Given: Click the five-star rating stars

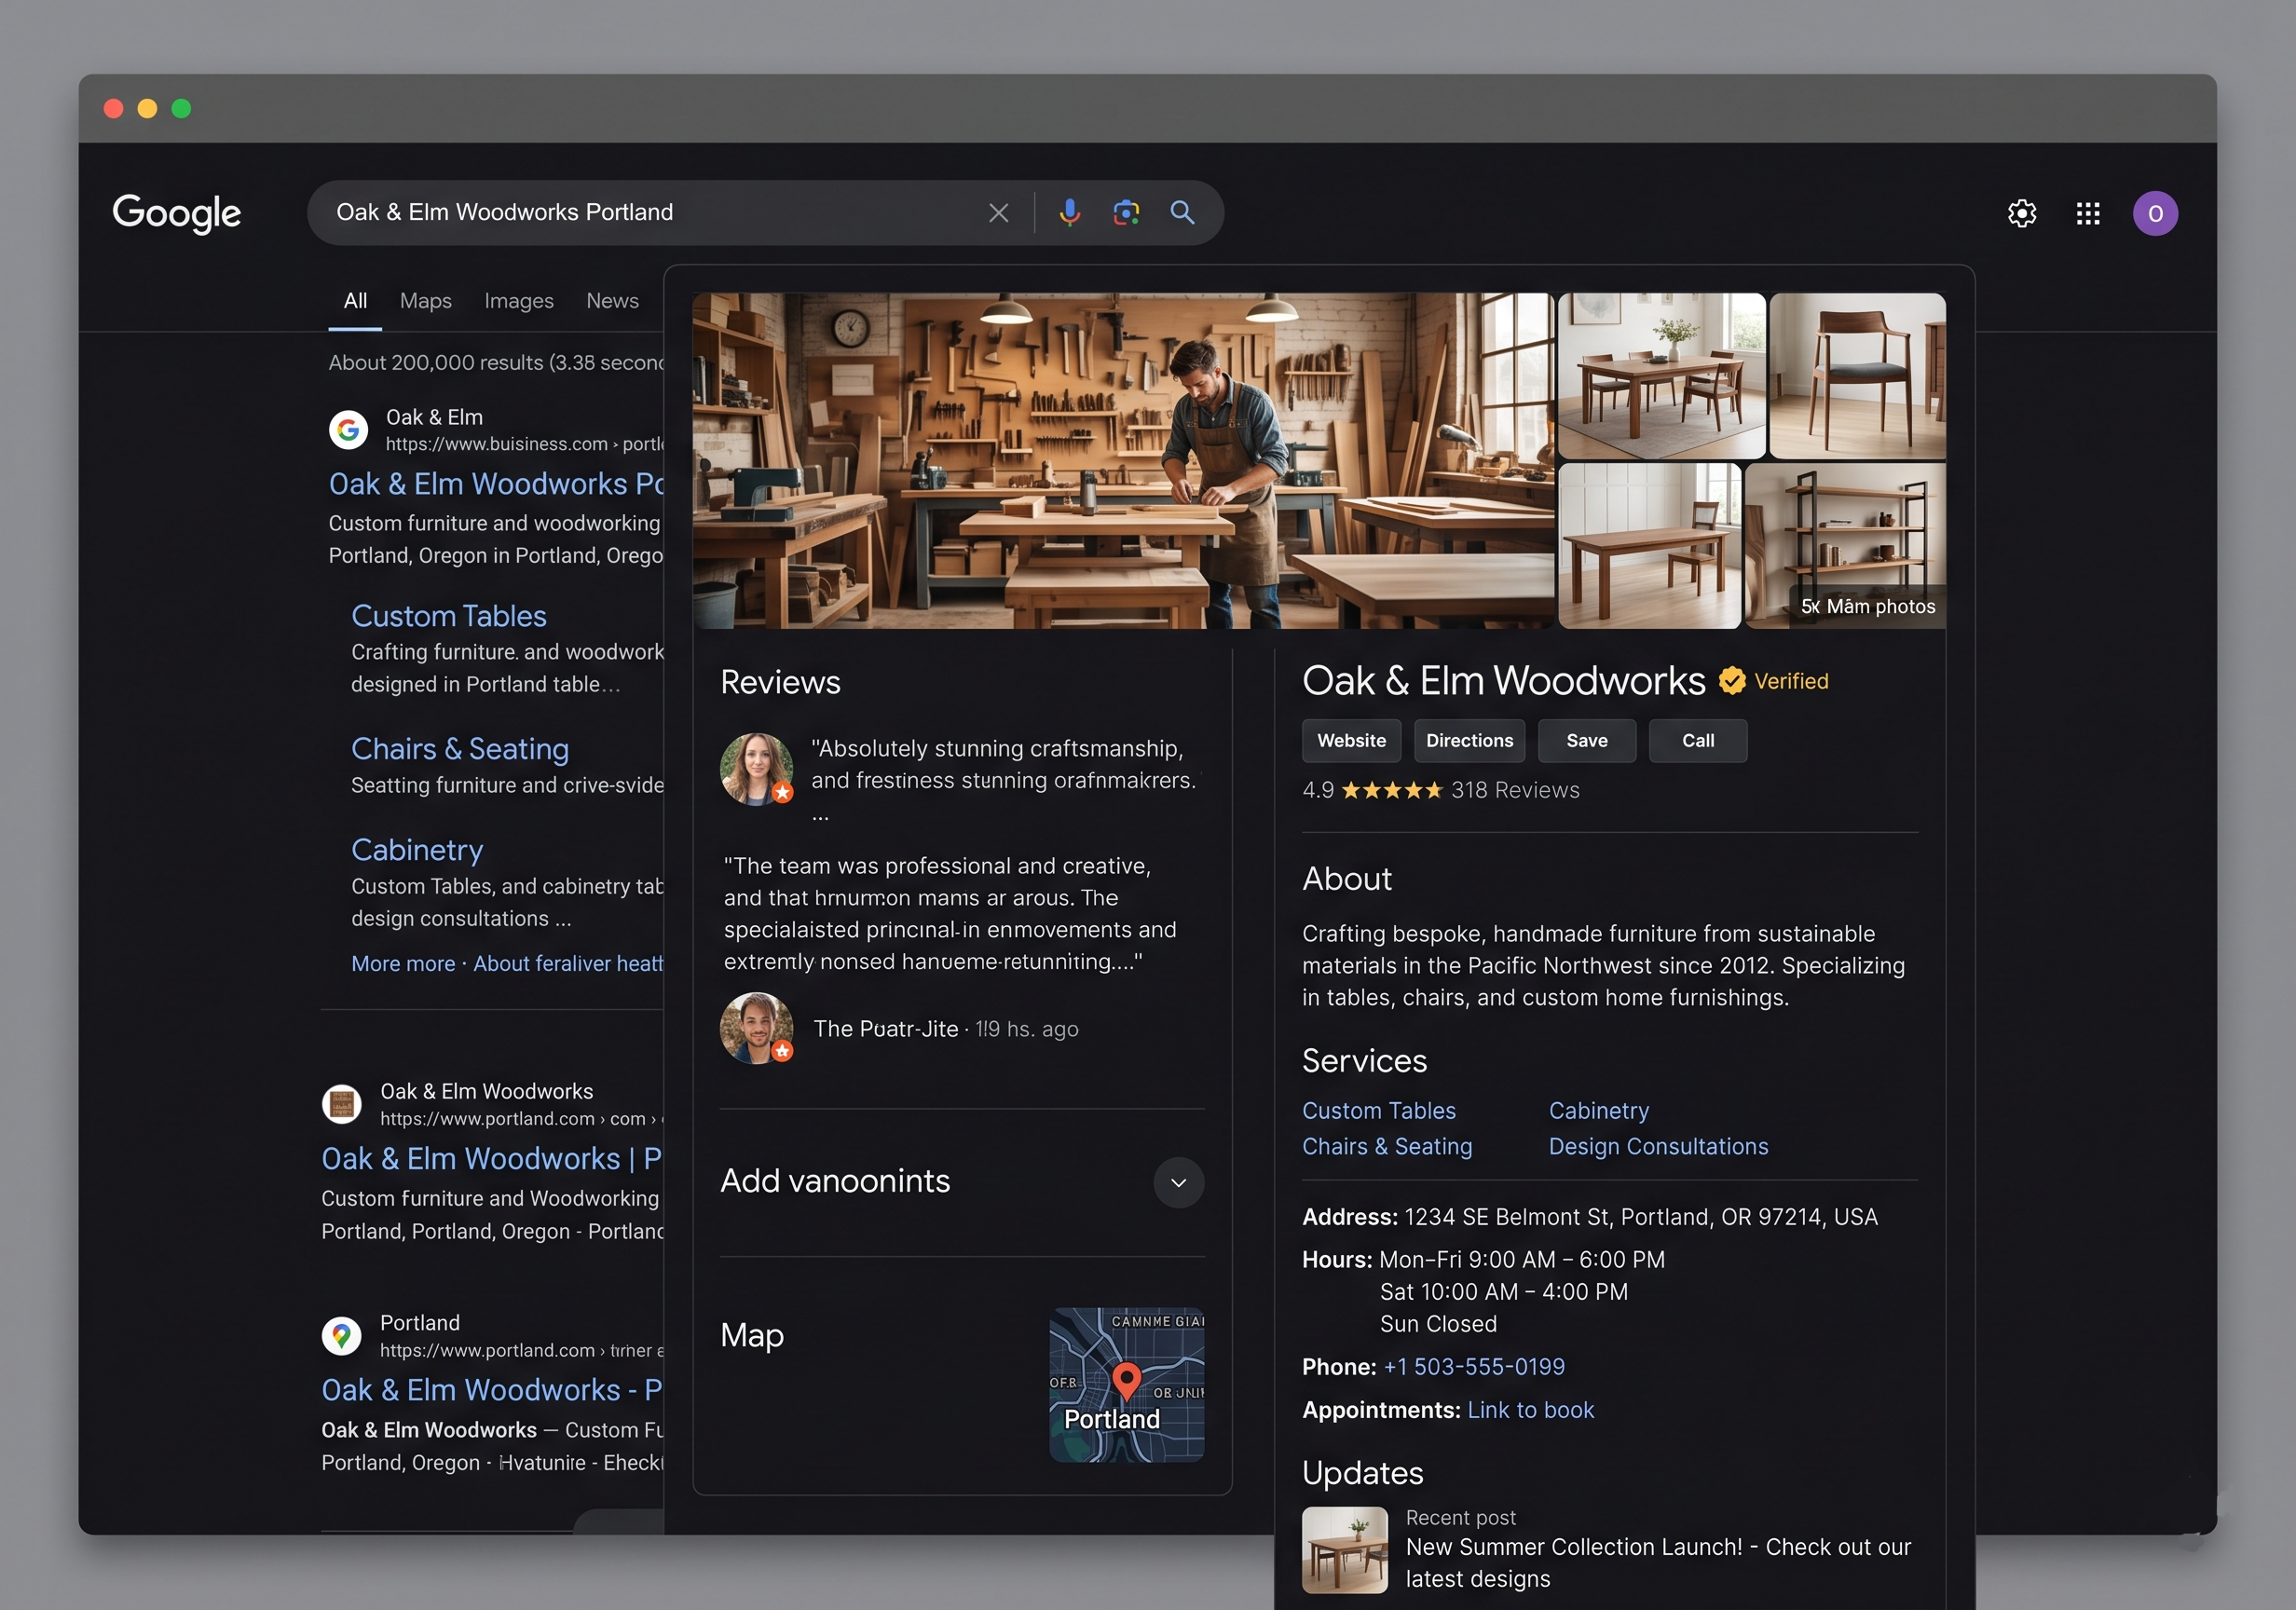Looking at the screenshot, I should click(x=1392, y=790).
